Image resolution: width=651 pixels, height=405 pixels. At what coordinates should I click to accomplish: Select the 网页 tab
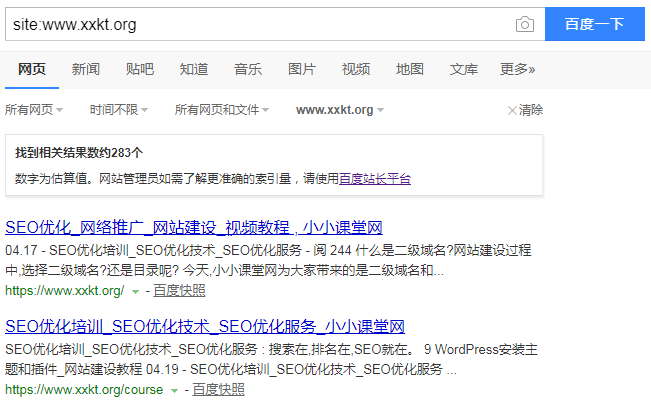point(32,69)
